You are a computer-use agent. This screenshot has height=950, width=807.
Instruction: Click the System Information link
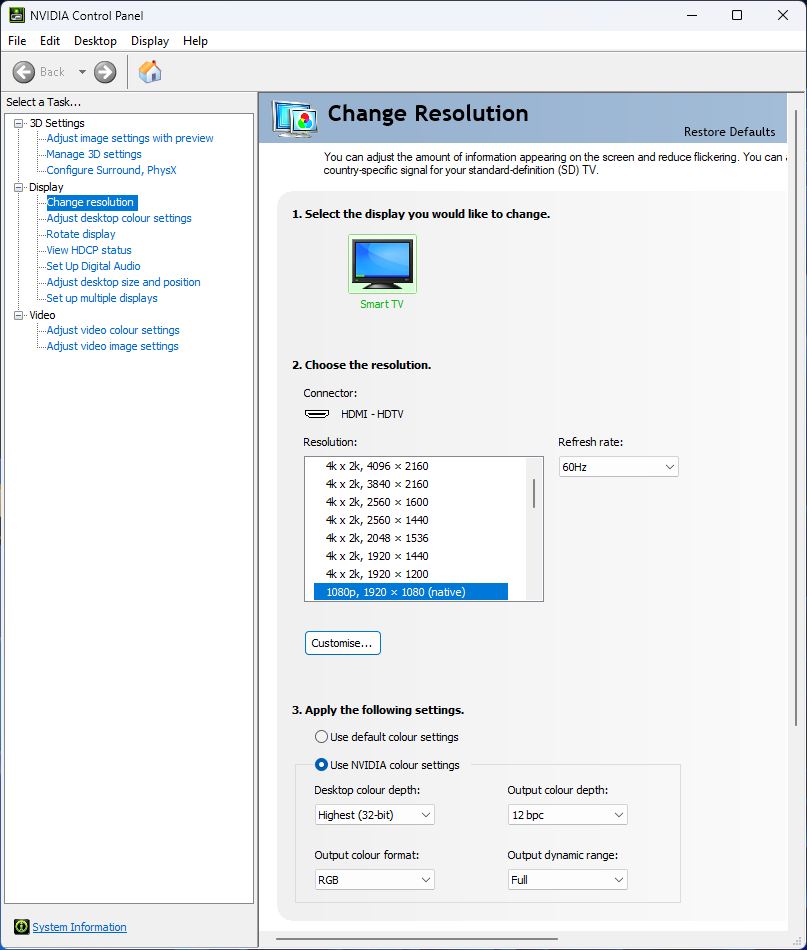[x=79, y=927]
